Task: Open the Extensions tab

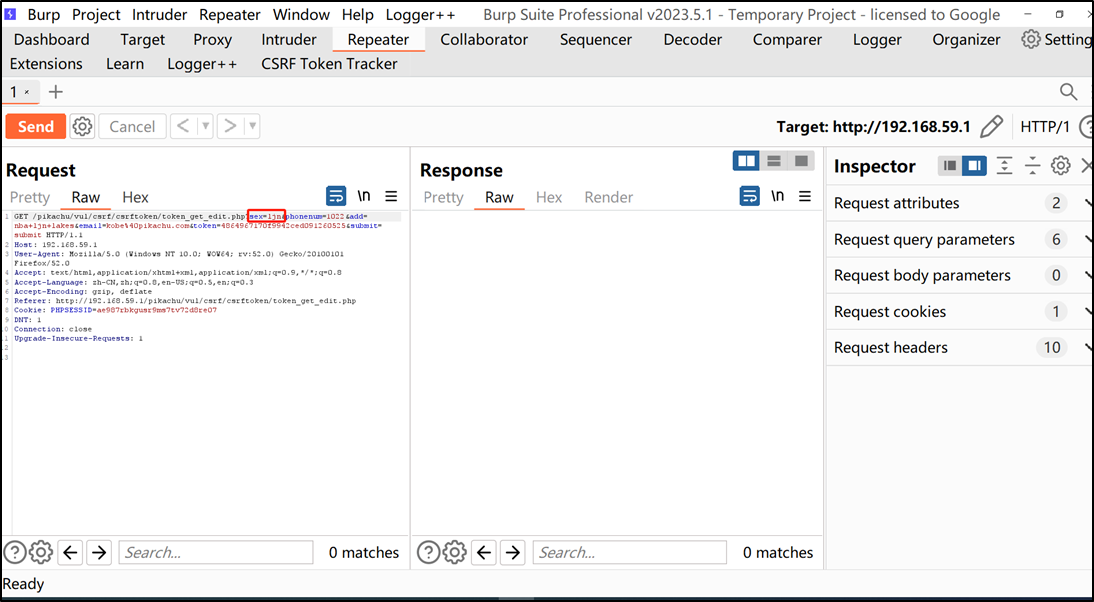Action: click(46, 63)
